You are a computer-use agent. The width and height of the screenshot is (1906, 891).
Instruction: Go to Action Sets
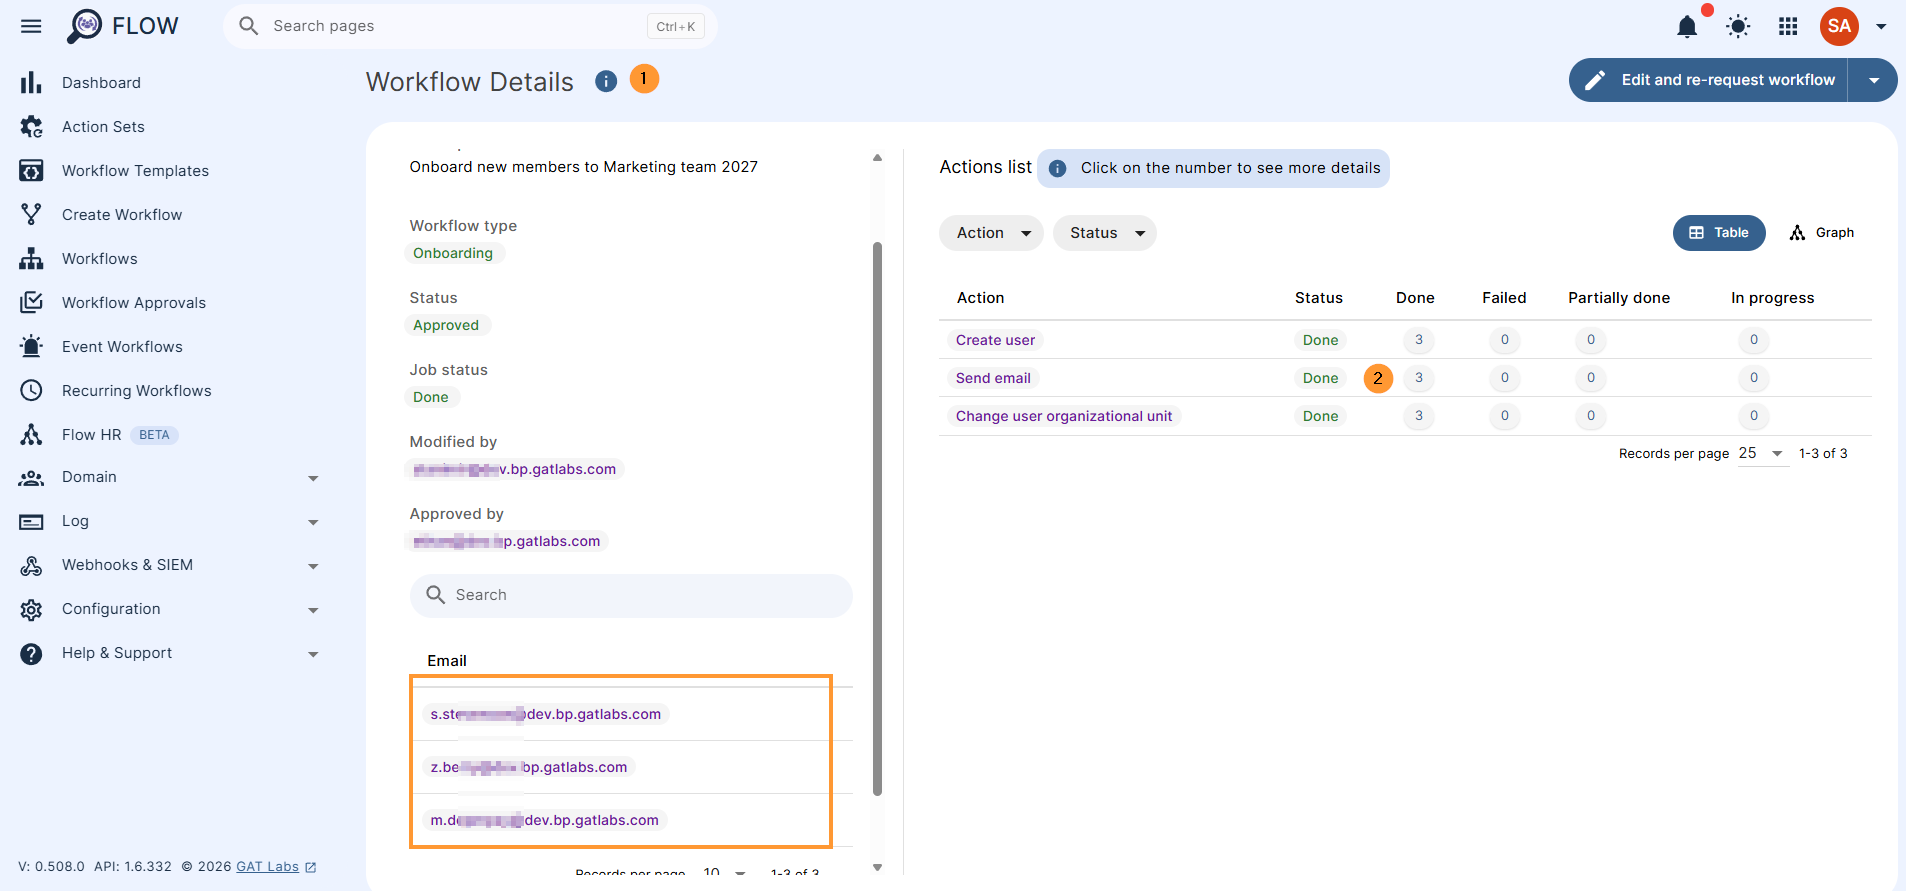tap(103, 126)
